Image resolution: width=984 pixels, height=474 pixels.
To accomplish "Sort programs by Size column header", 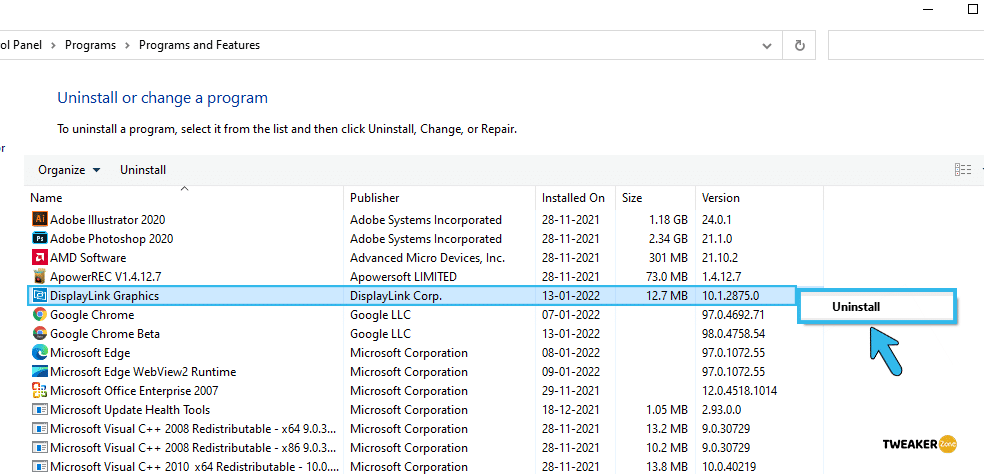I will click(632, 198).
